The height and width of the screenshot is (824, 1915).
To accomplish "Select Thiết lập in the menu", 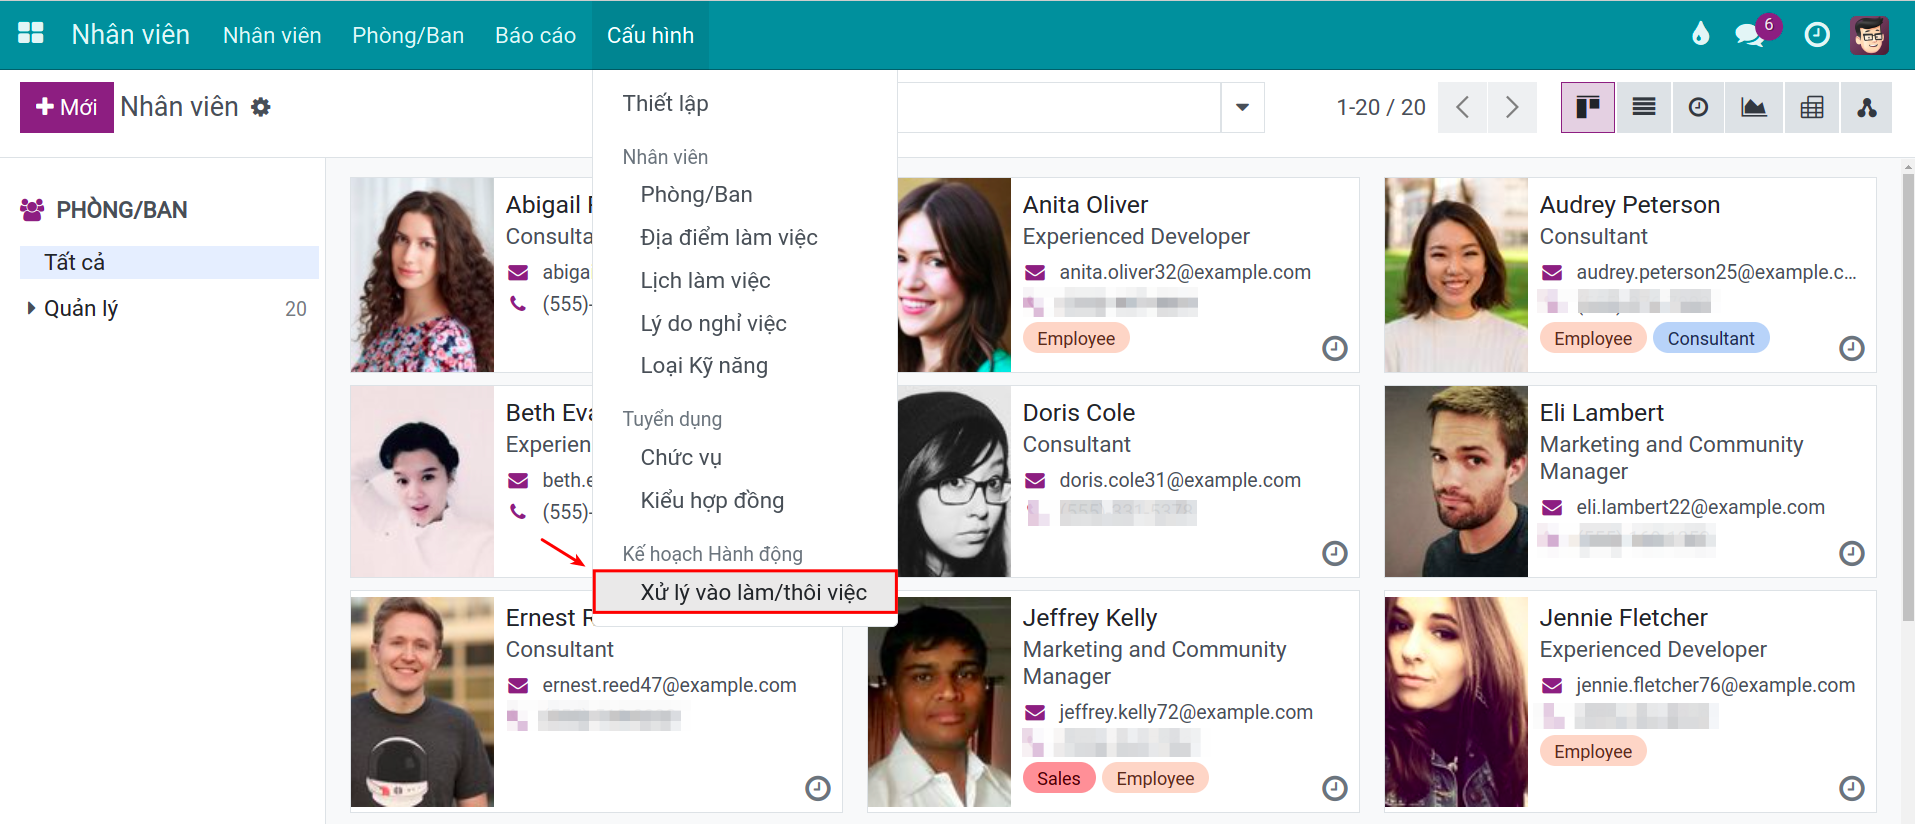I will (665, 103).
